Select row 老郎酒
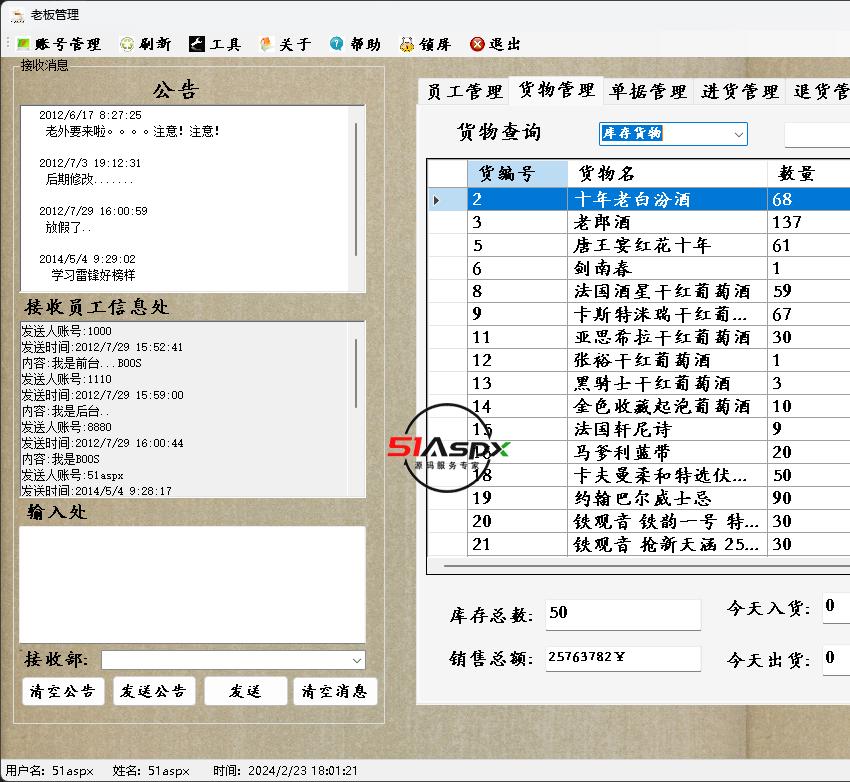The image size is (850, 782). pyautogui.click(x=639, y=222)
